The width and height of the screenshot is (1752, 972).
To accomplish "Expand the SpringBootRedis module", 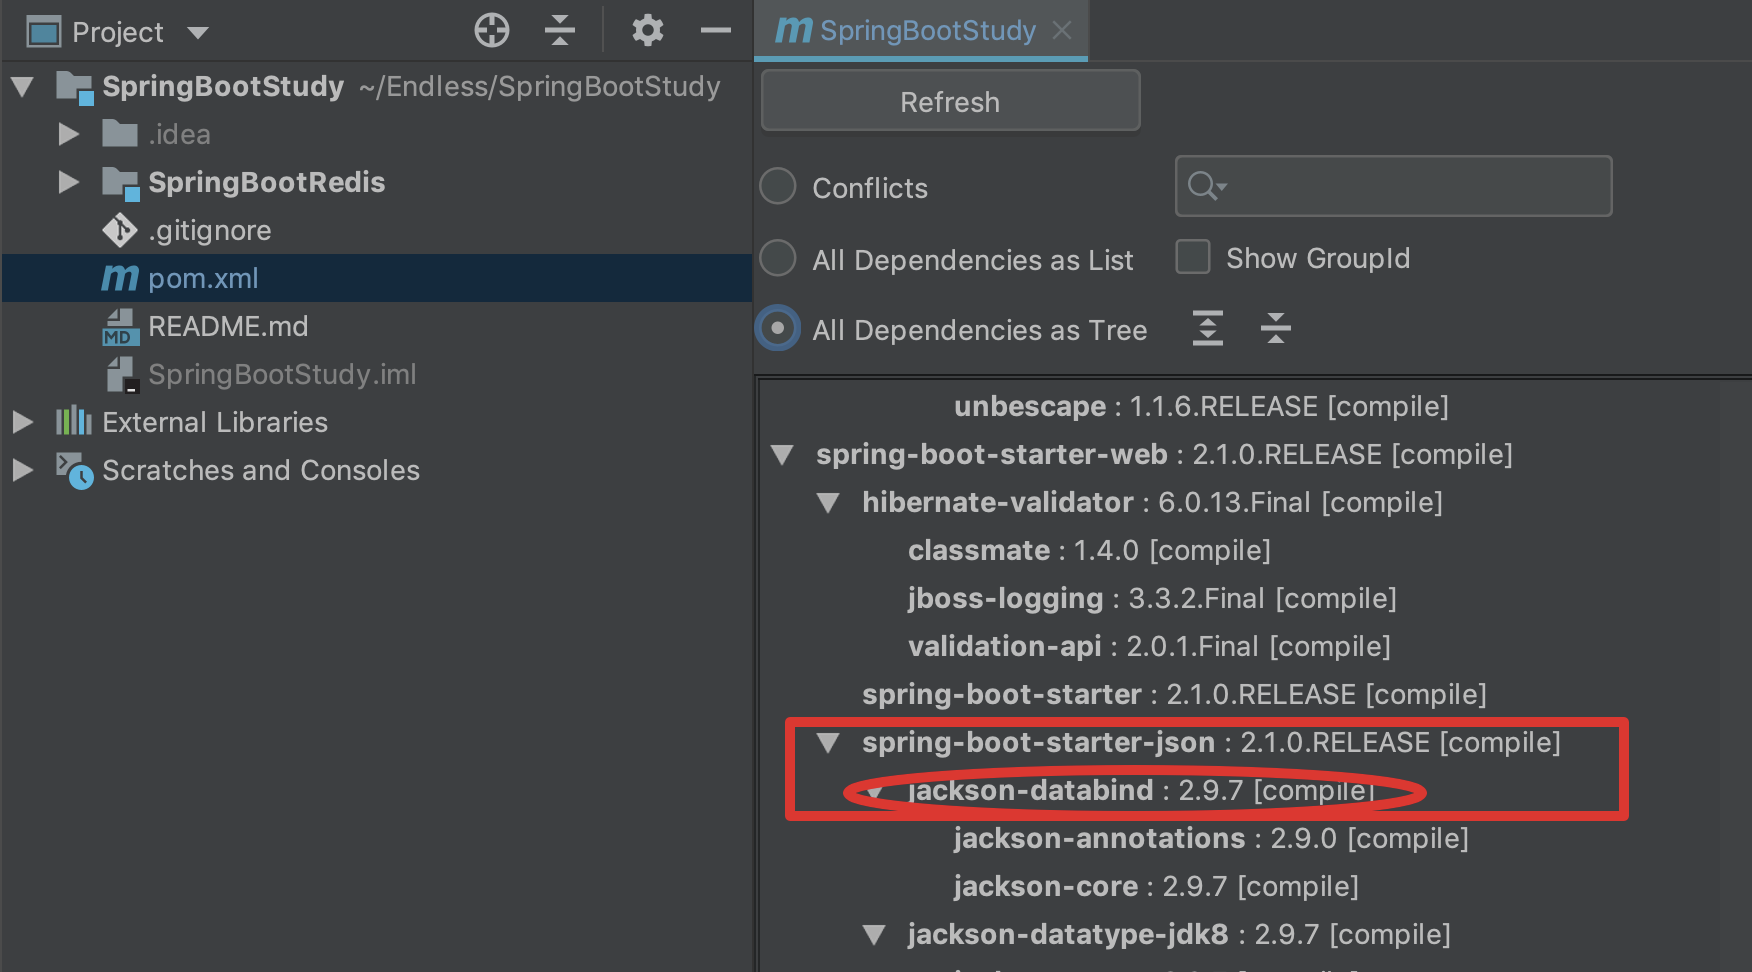I will 69,182.
